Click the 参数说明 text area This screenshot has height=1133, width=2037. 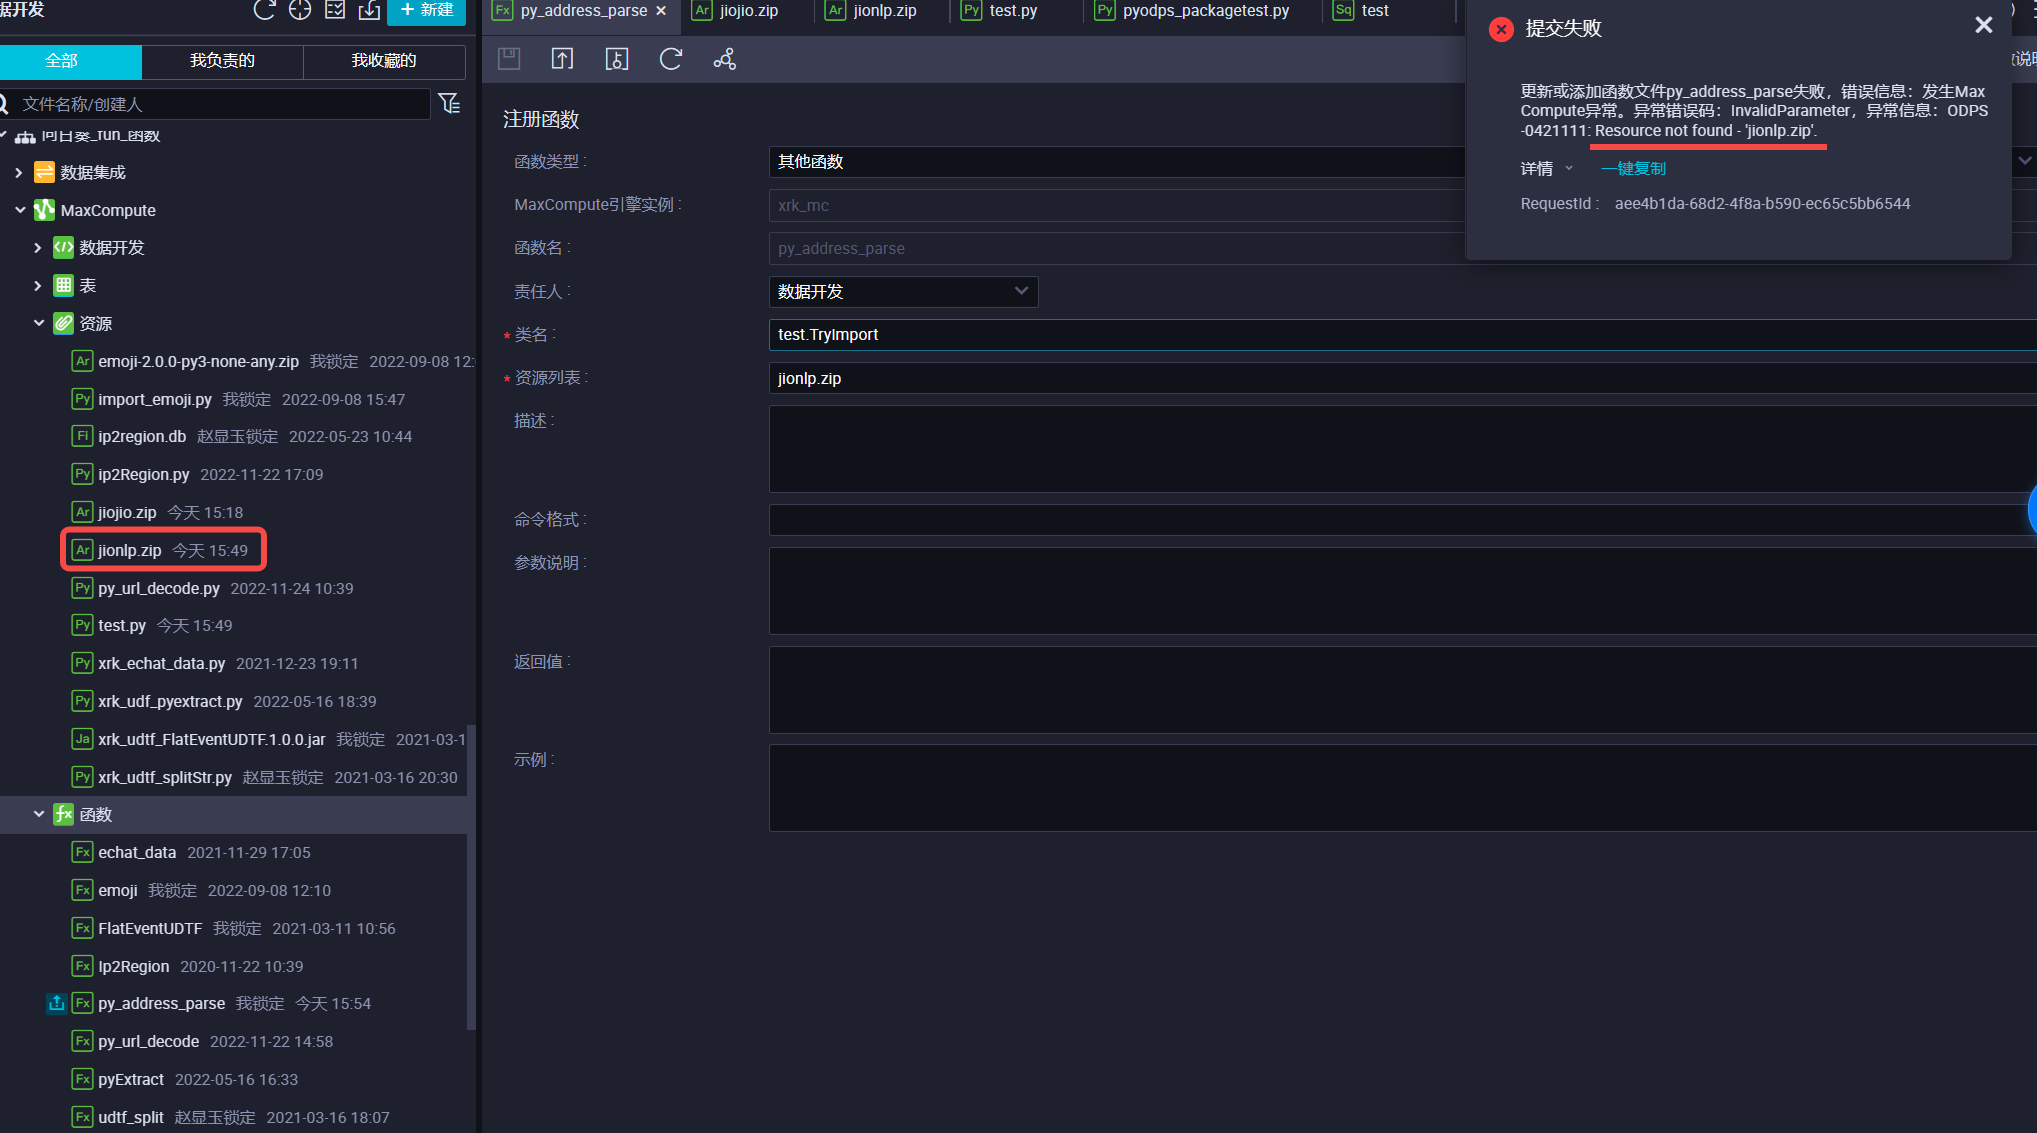[x=1402, y=590]
